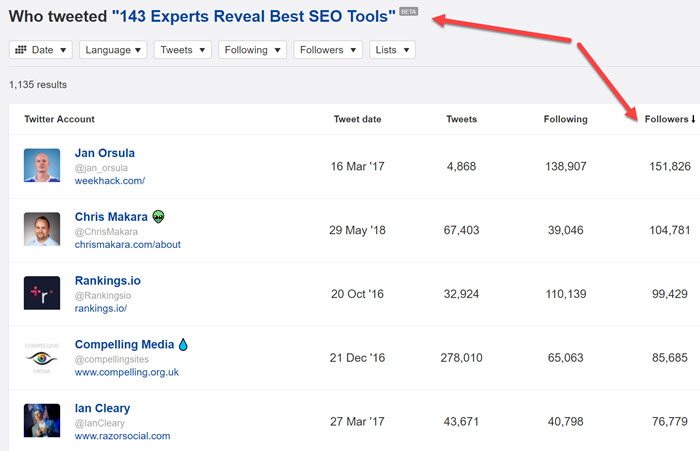Click the Compelling Media eye logo

pos(42,357)
